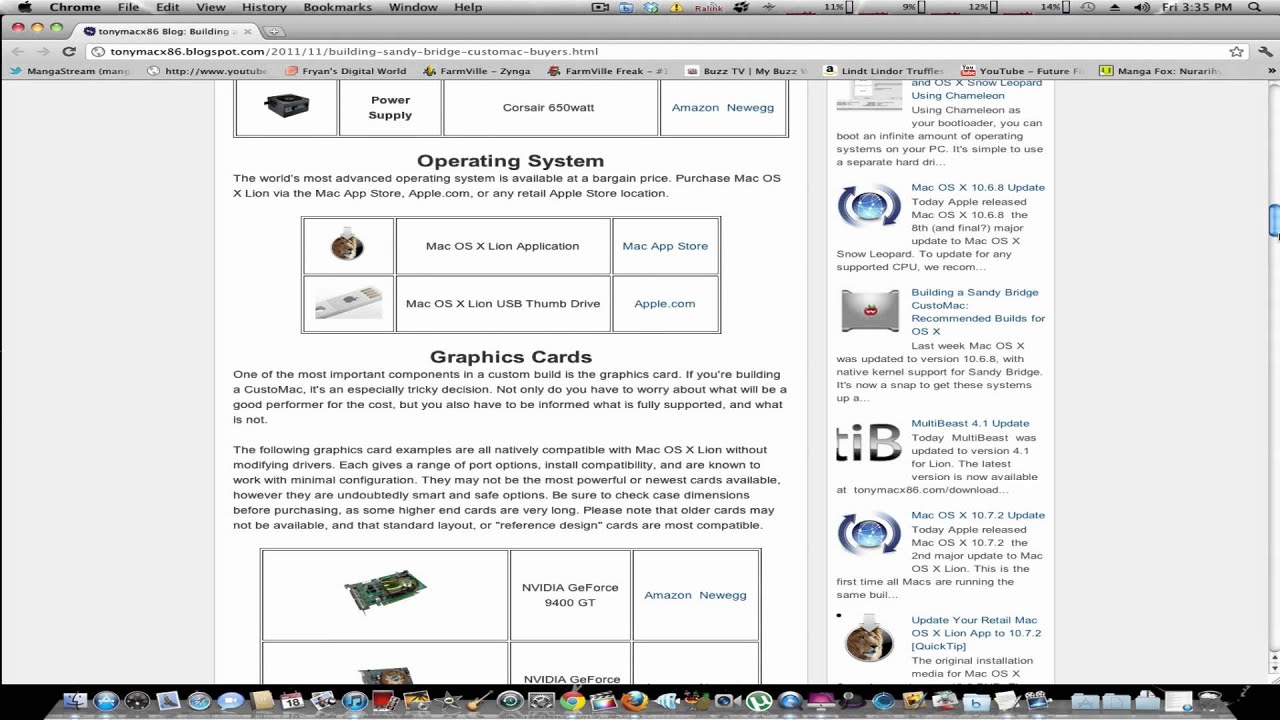Follow the Mac App Store link
The width and height of the screenshot is (1280, 720).
(665, 246)
